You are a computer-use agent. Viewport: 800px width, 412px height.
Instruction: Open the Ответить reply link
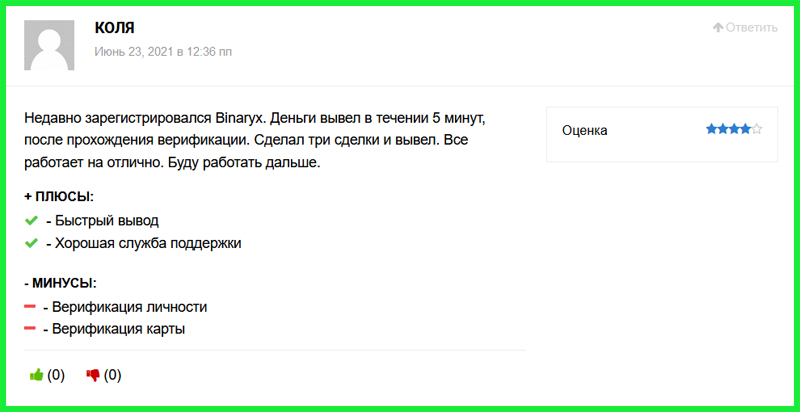click(x=751, y=28)
